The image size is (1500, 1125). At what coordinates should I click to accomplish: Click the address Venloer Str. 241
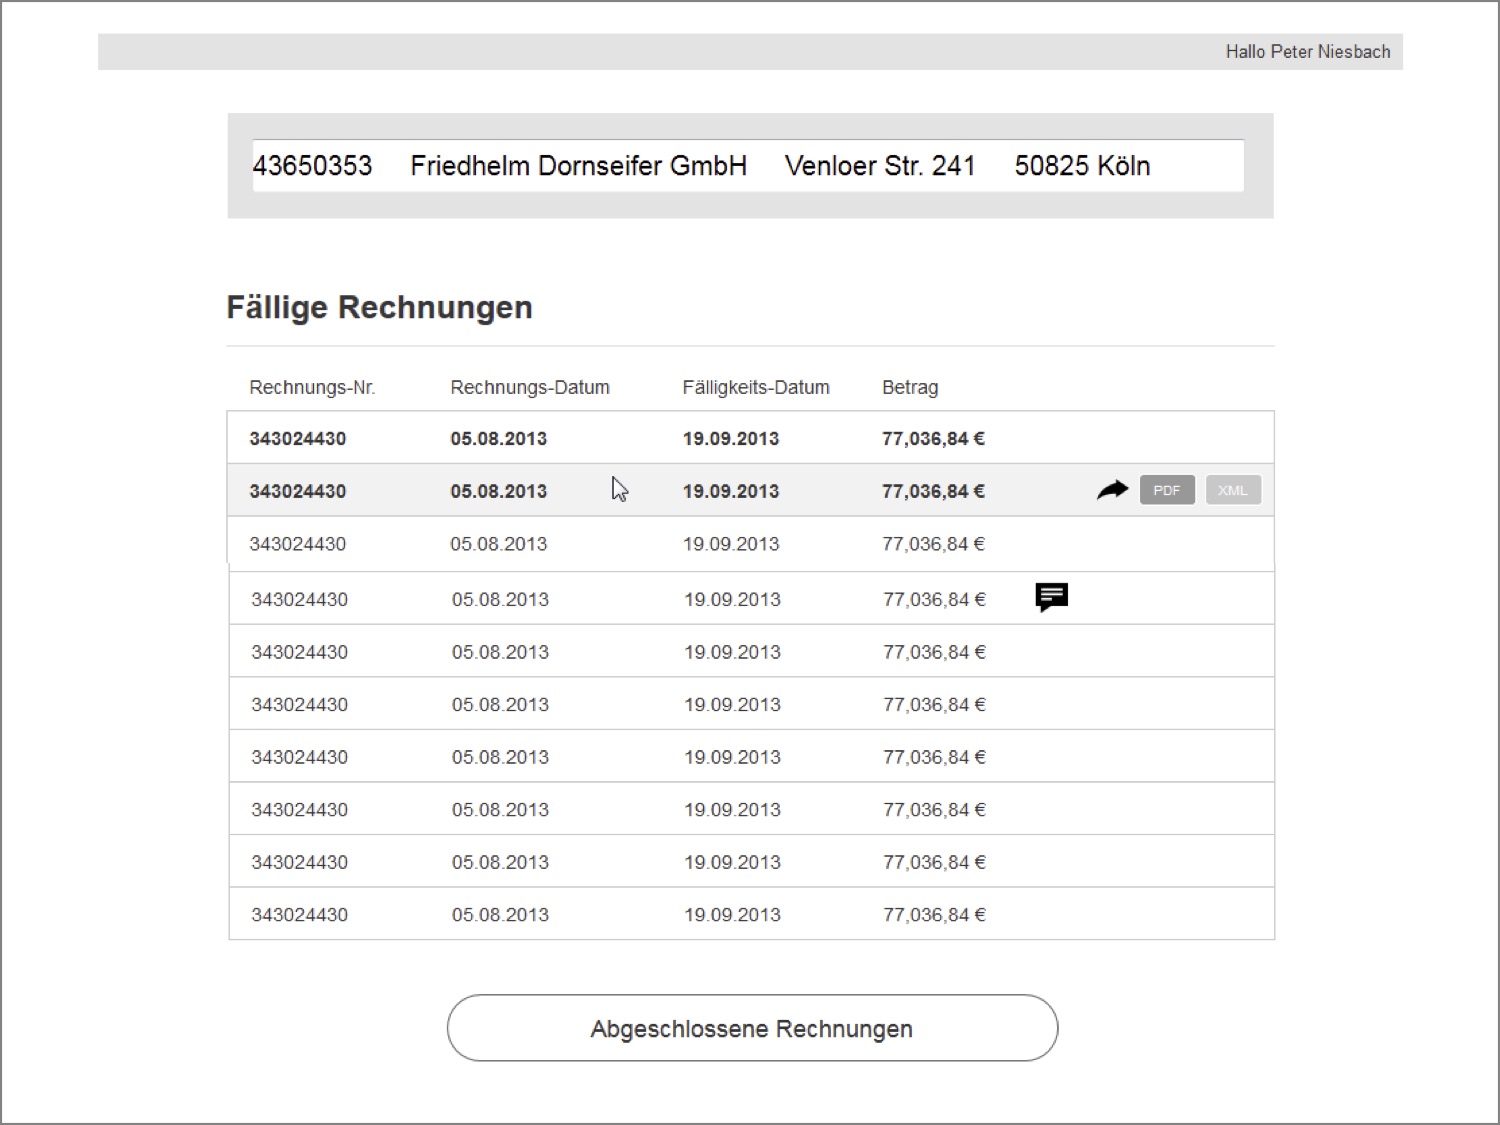pyautogui.click(x=880, y=166)
